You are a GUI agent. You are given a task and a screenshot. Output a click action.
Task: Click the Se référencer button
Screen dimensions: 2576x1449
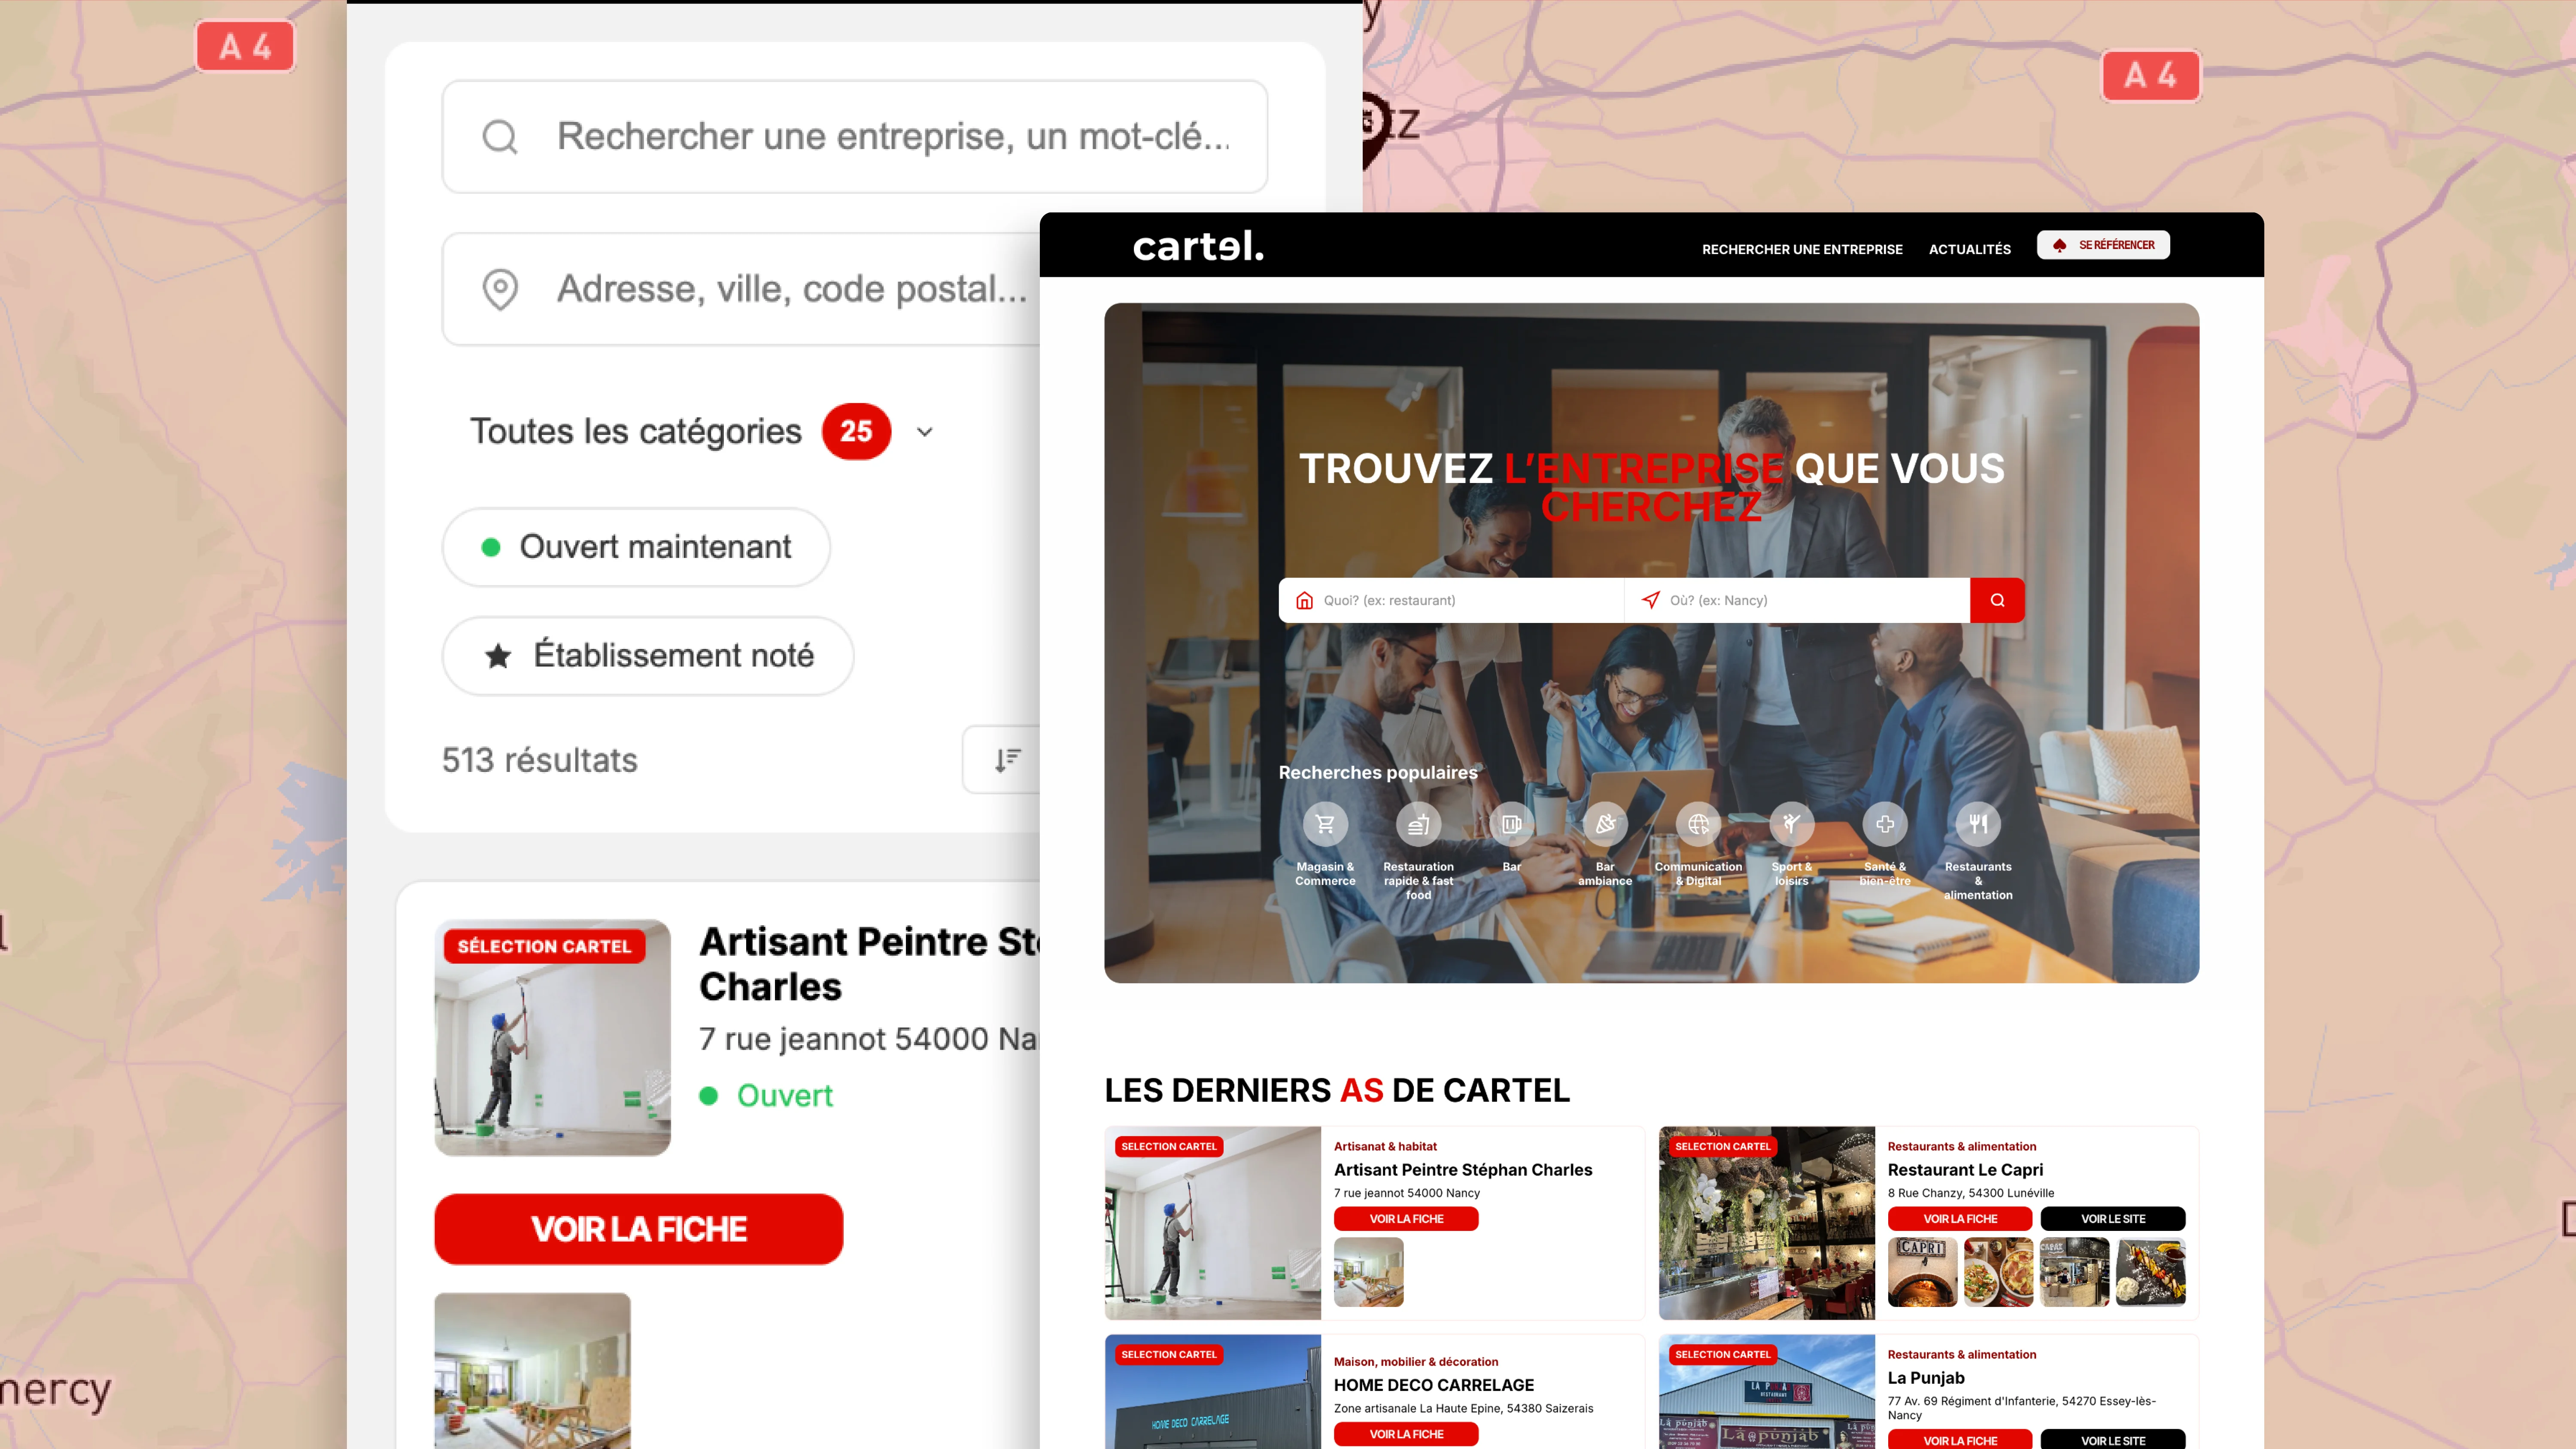(x=2103, y=245)
